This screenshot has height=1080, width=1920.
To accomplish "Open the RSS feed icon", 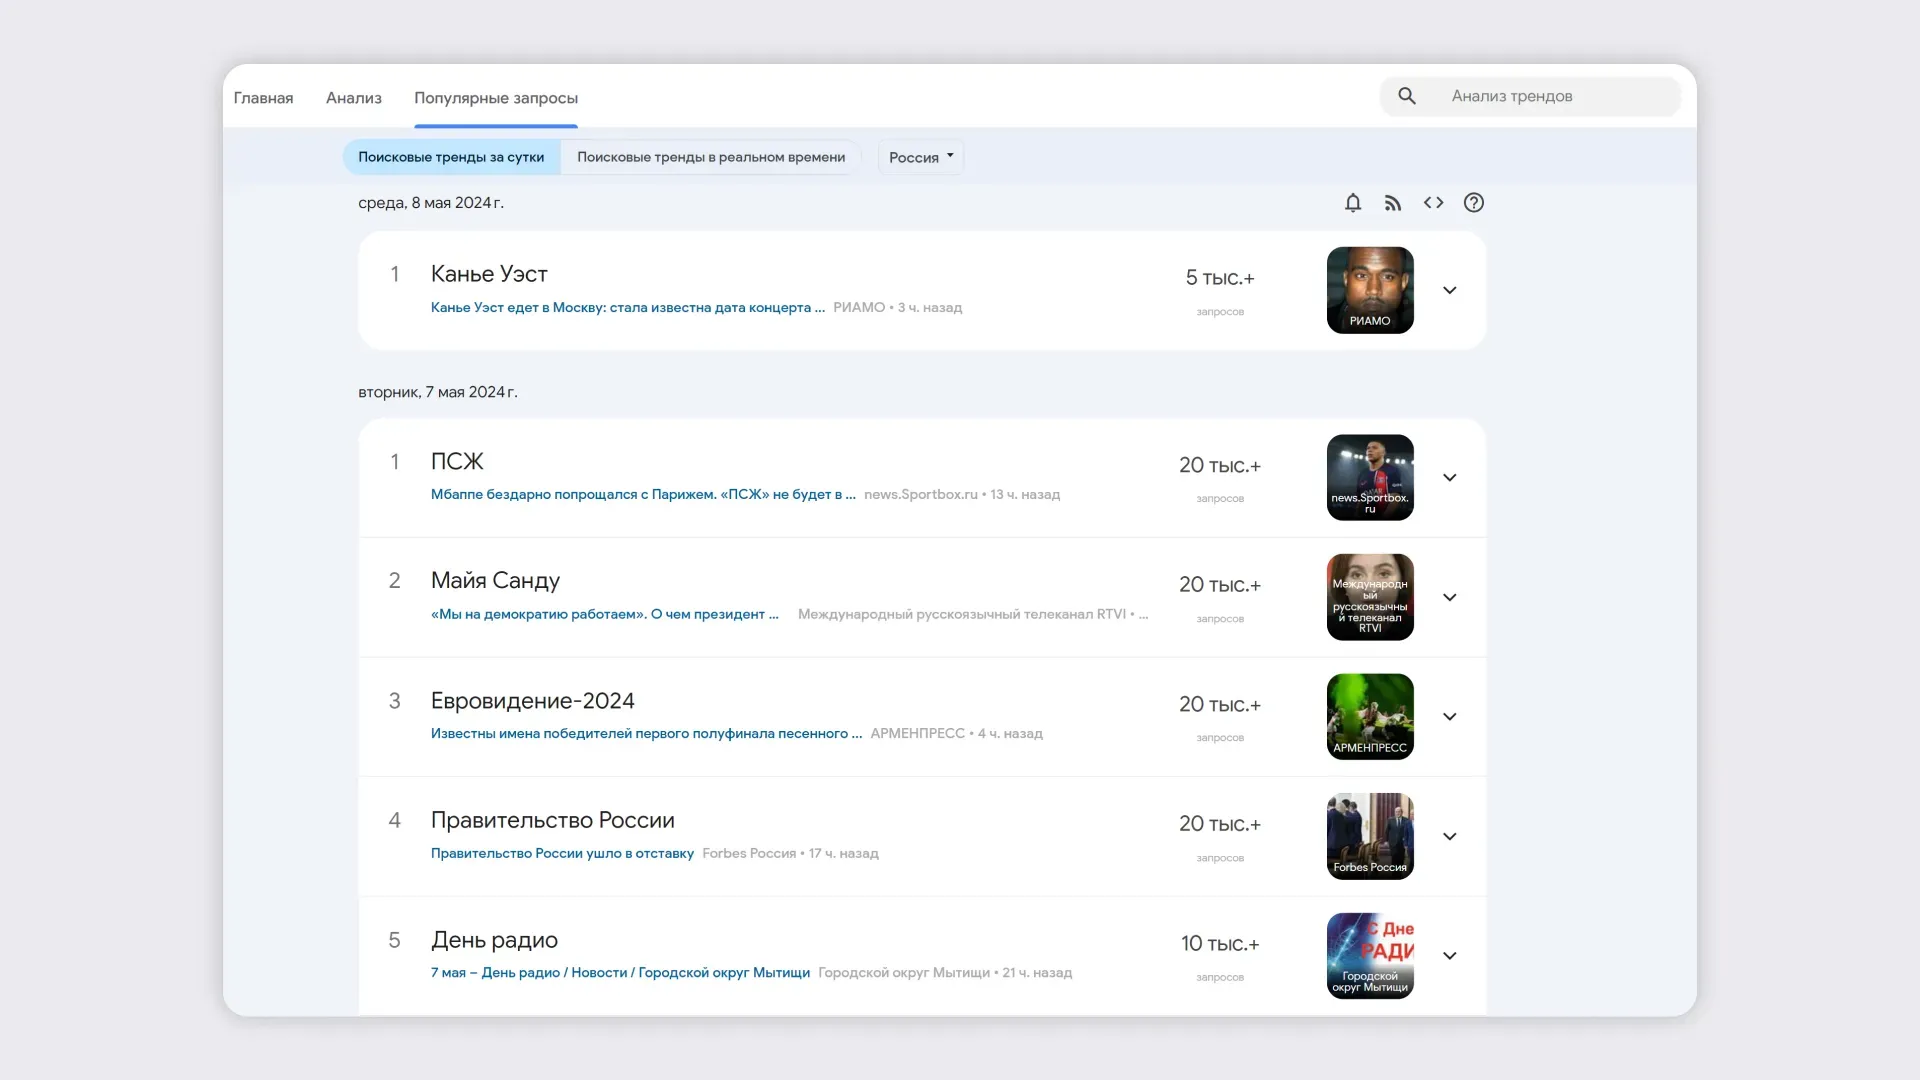I will 1393,203.
